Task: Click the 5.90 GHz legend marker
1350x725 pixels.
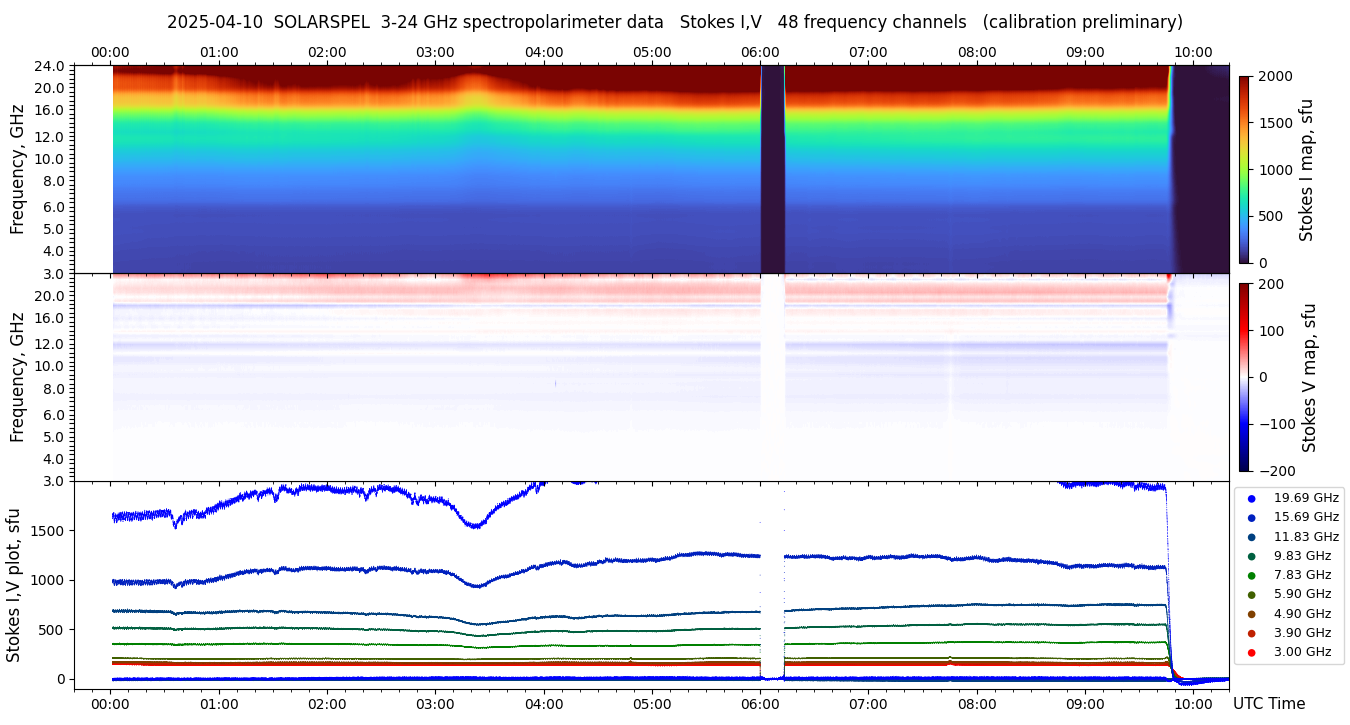Action: (x=1251, y=595)
